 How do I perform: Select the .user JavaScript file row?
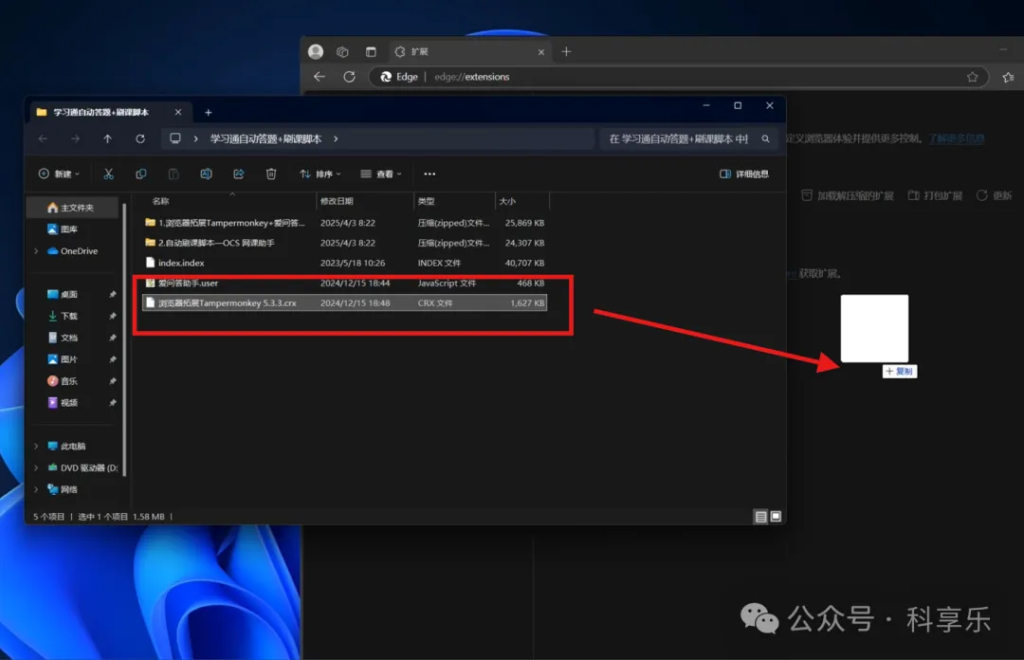coord(345,283)
